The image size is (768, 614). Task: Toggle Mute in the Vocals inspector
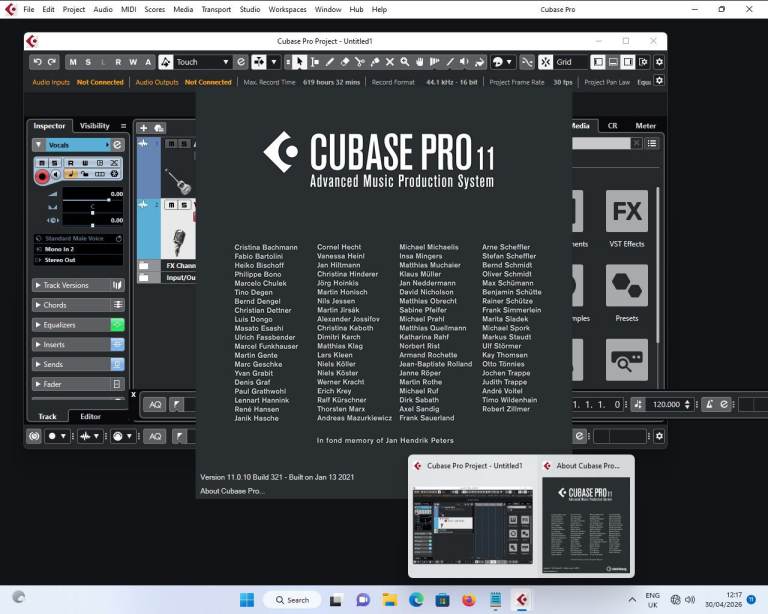(x=43, y=162)
